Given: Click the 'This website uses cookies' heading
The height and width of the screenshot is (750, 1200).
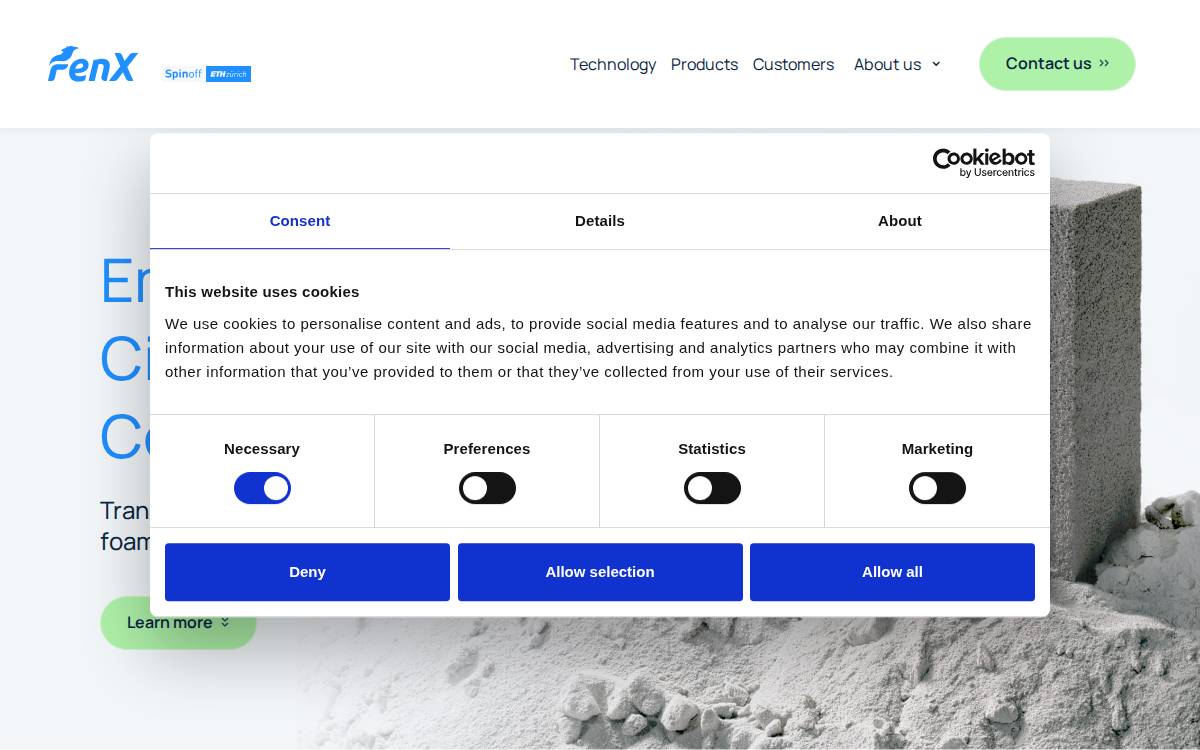Looking at the screenshot, I should [262, 292].
